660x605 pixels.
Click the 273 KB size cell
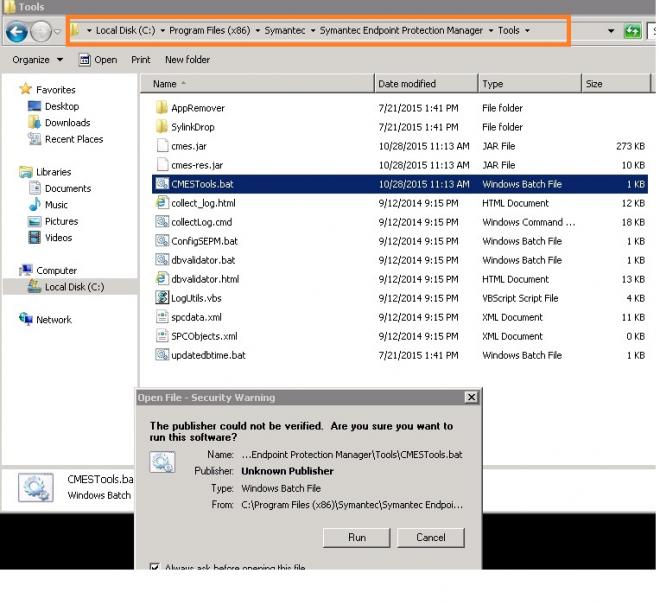click(630, 146)
